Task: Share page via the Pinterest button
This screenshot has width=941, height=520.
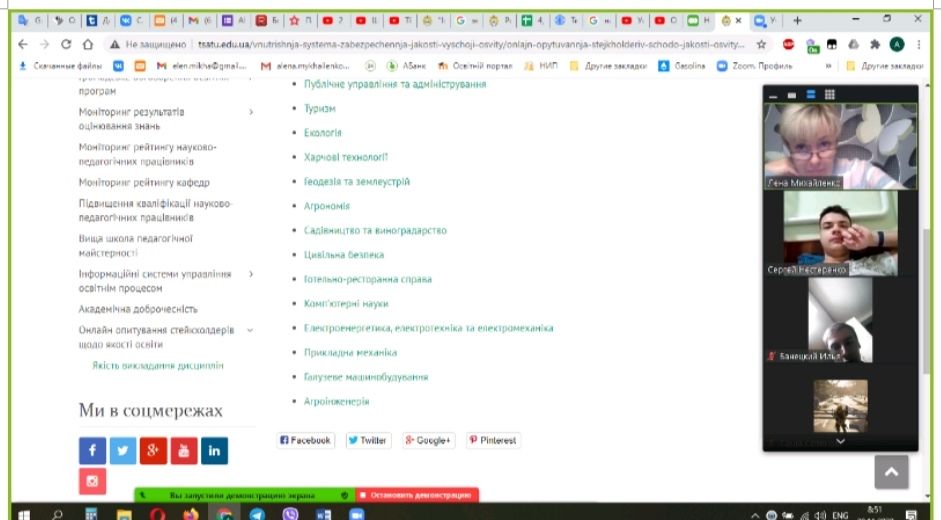Action: (493, 440)
